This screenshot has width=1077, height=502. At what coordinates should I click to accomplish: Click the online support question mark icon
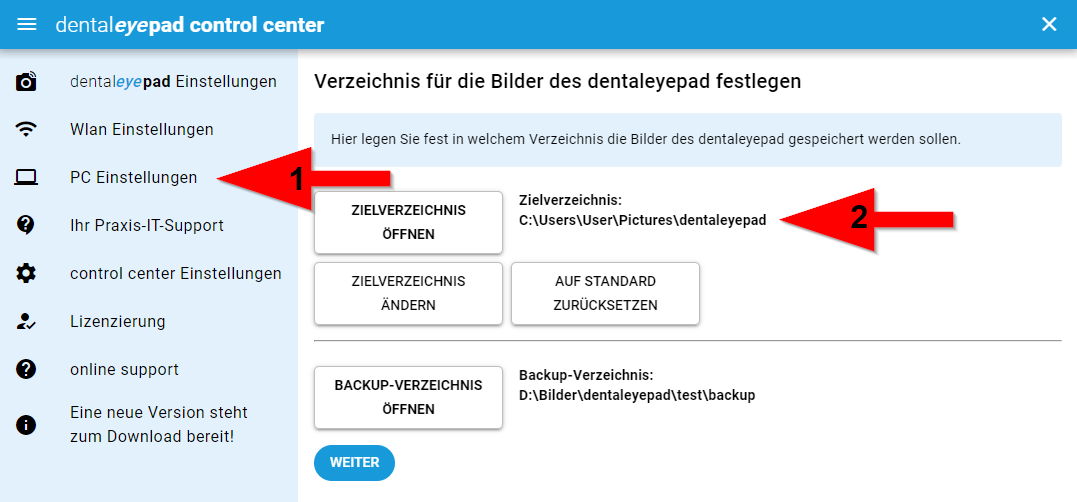[26, 369]
